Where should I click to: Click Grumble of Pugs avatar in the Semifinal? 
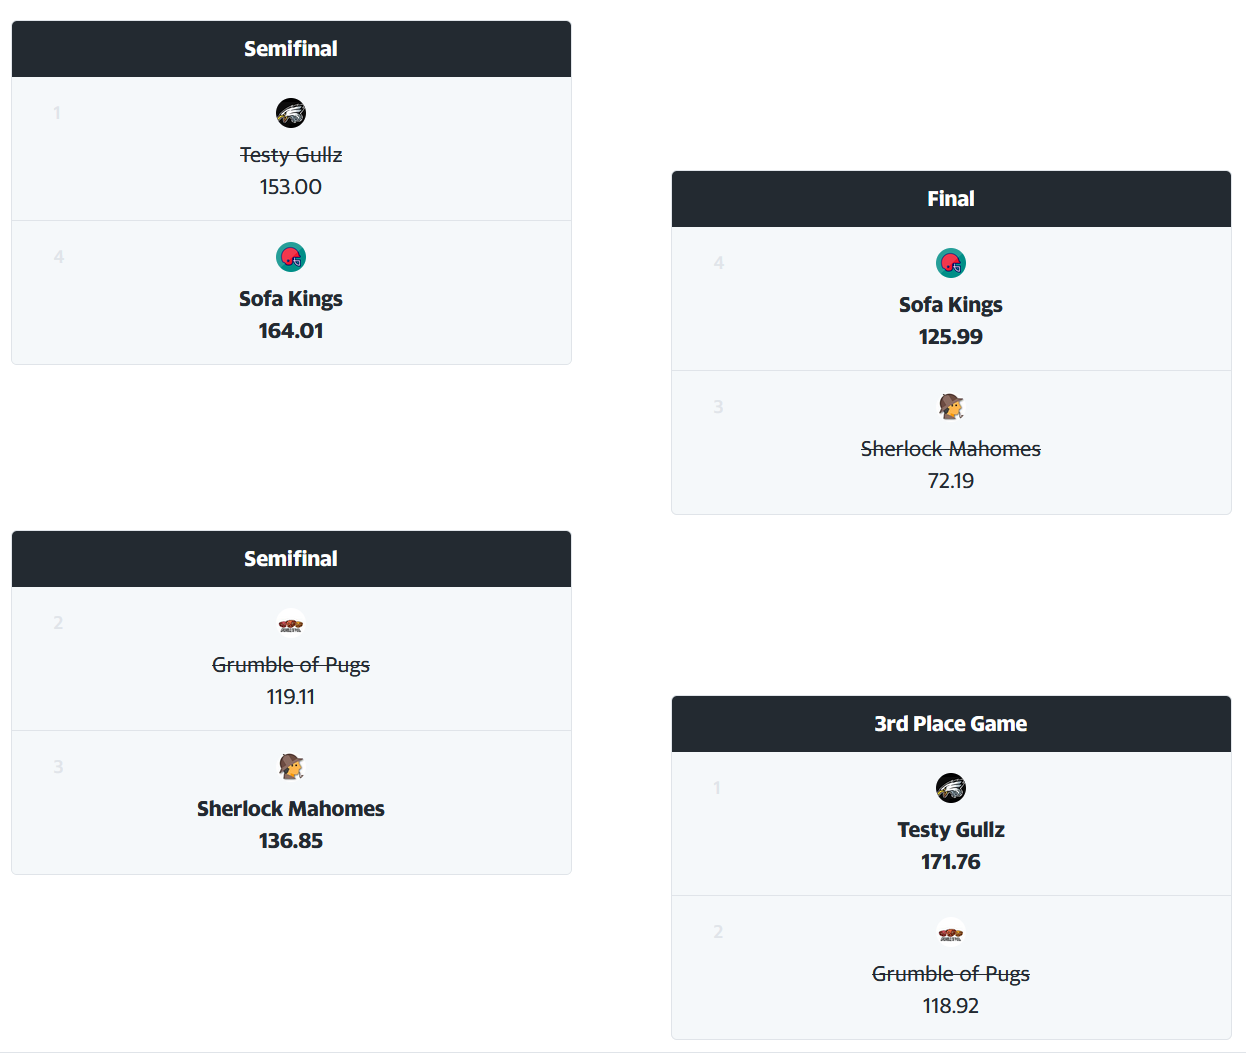(291, 623)
